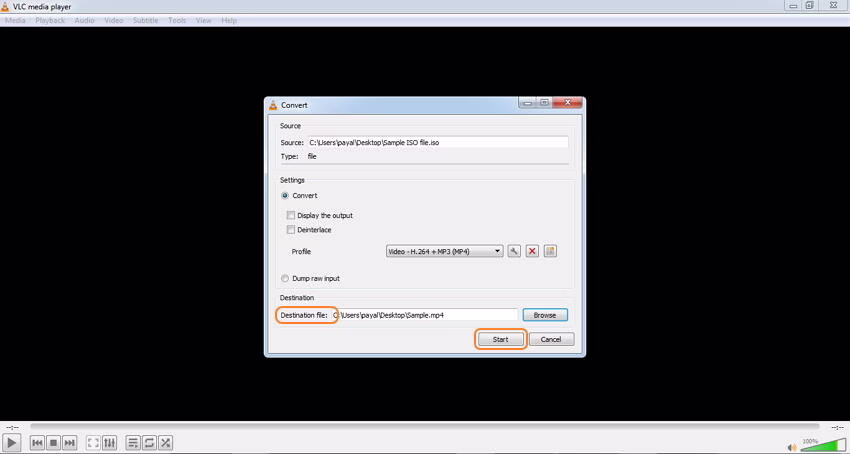The image size is (850, 454).
Task: Skip to next media track
Action: [x=69, y=443]
